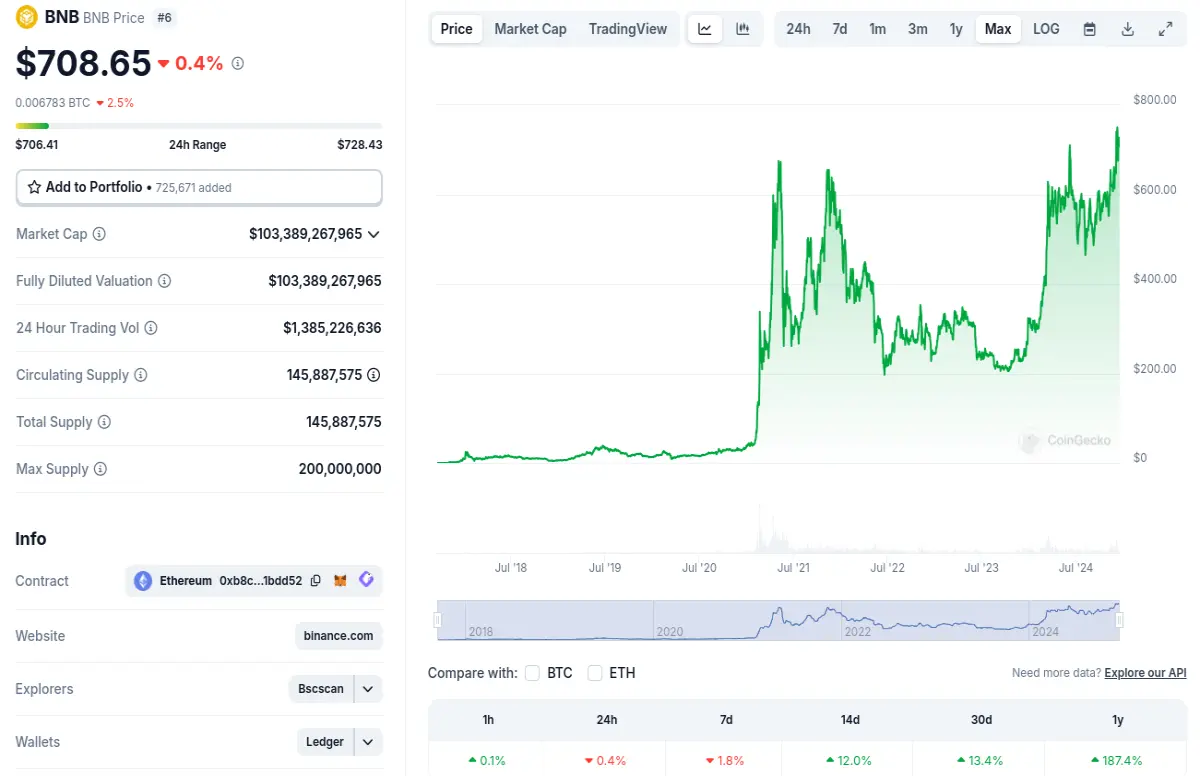Select the Price tab
Image resolution: width=1200 pixels, height=776 pixels.
click(456, 29)
